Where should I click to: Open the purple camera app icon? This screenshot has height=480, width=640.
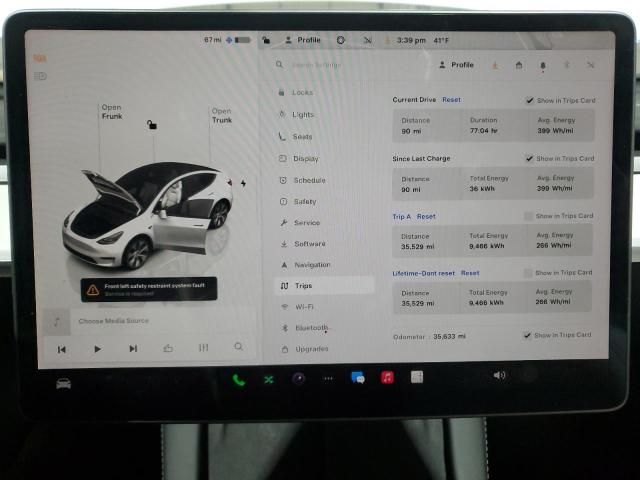[x=299, y=379]
